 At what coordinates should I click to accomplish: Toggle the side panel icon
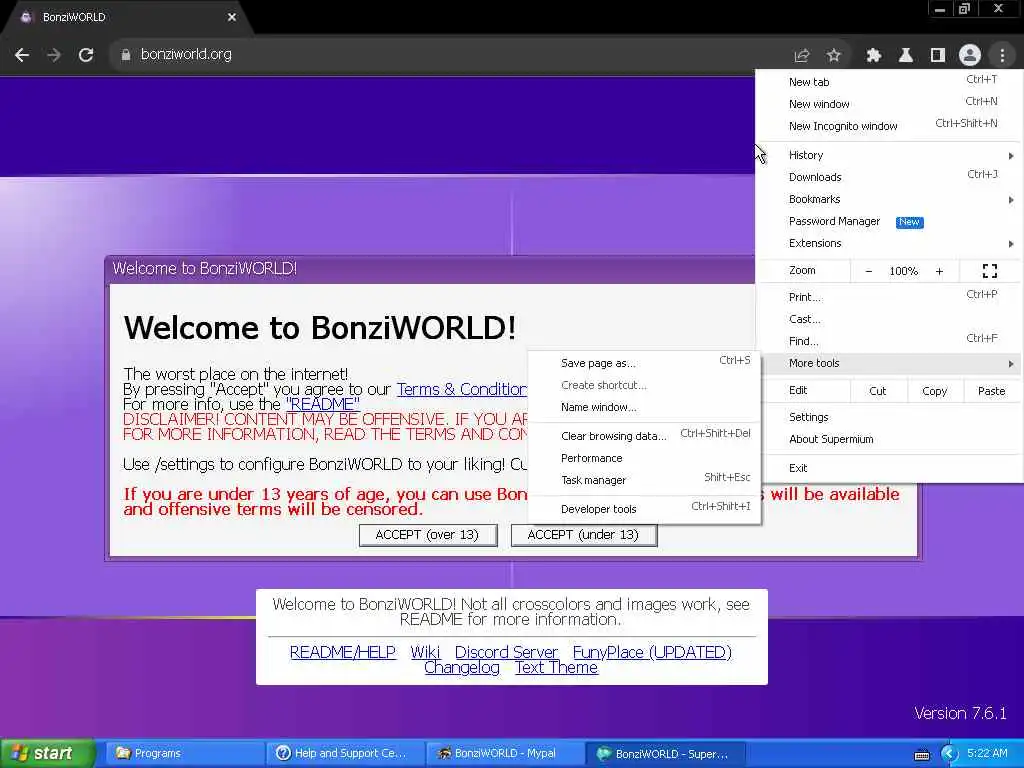[x=937, y=56]
